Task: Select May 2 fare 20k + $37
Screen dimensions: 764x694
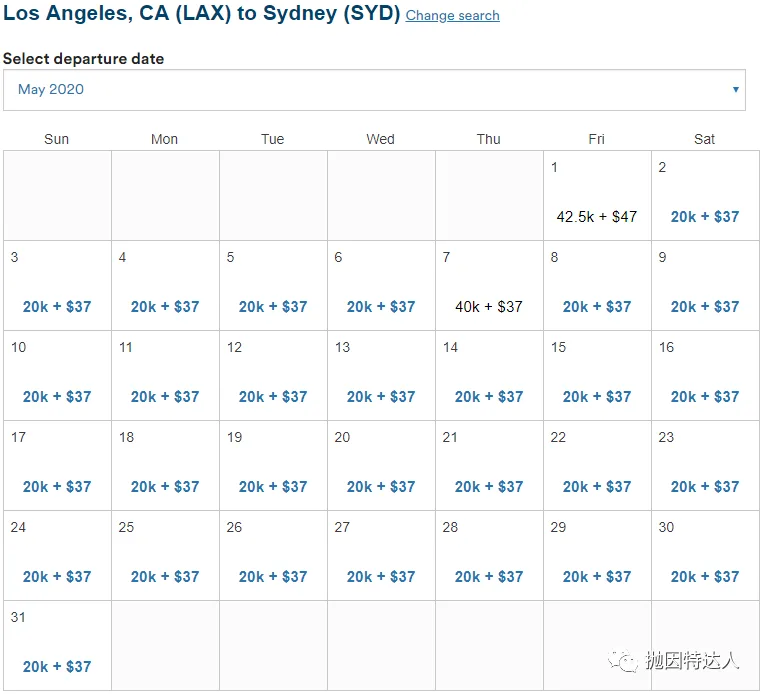Action: [x=705, y=217]
